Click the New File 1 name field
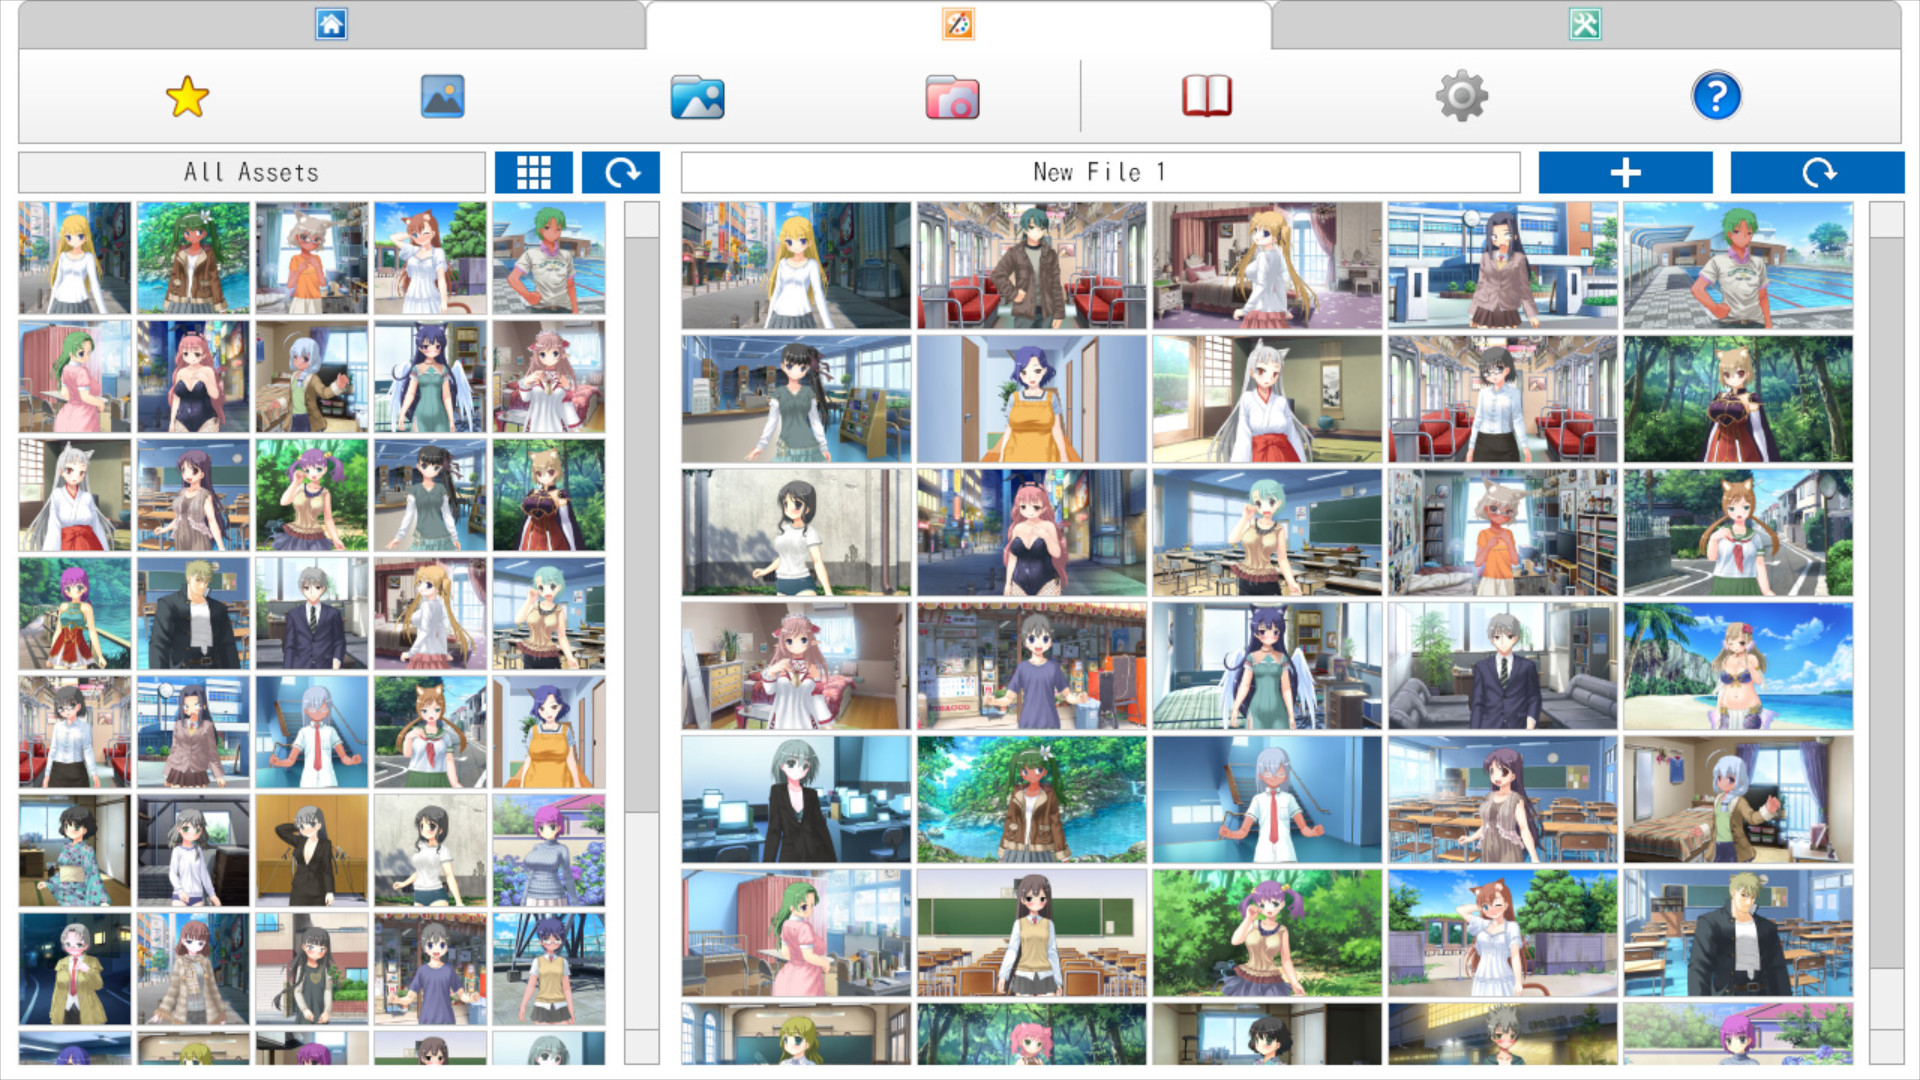This screenshot has height=1080, width=1920. pyautogui.click(x=1100, y=172)
